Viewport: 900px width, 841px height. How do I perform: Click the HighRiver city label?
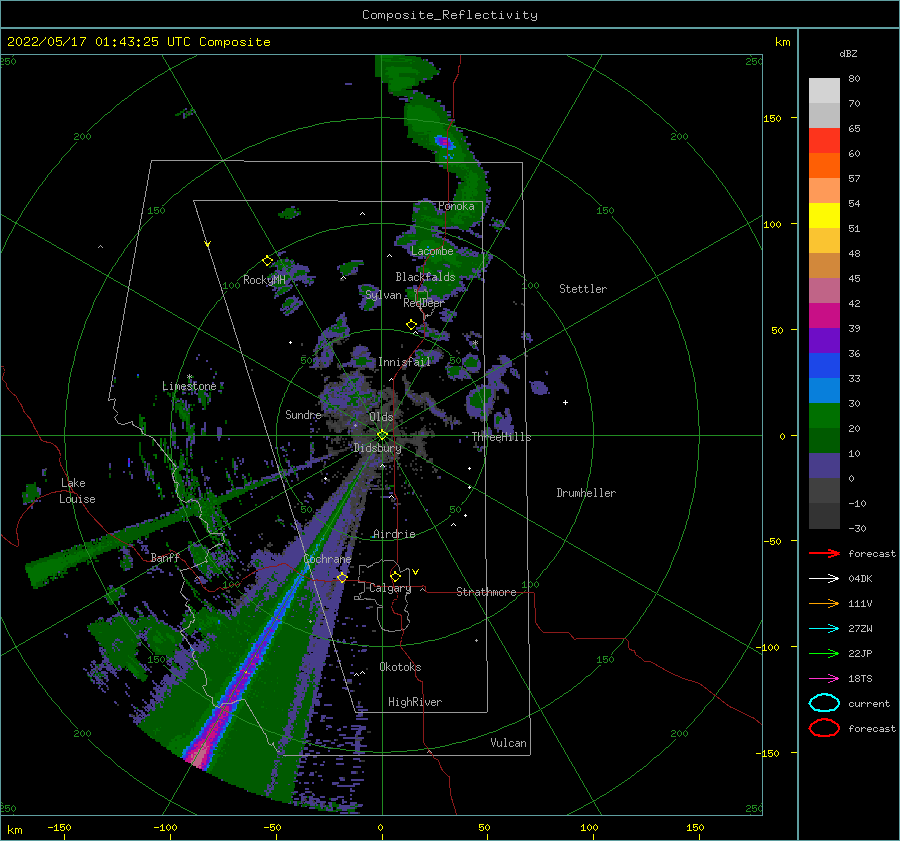(x=415, y=702)
